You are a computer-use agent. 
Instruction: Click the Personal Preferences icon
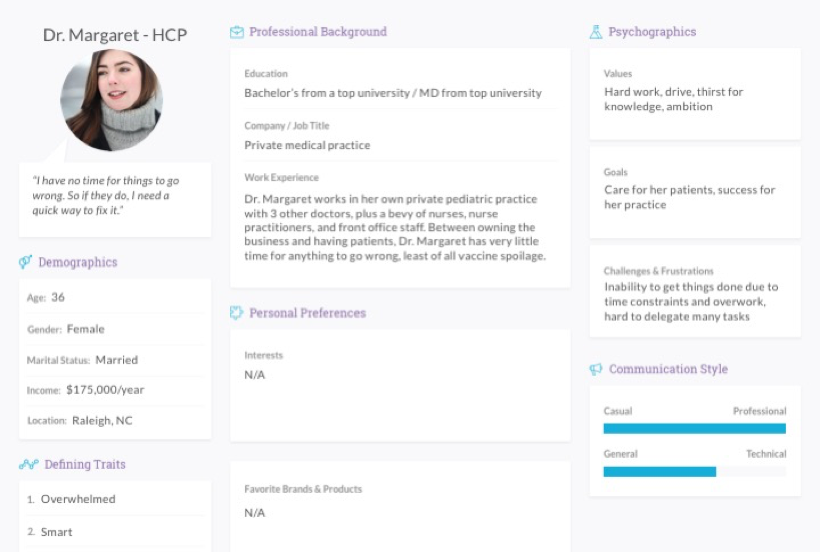(x=237, y=313)
